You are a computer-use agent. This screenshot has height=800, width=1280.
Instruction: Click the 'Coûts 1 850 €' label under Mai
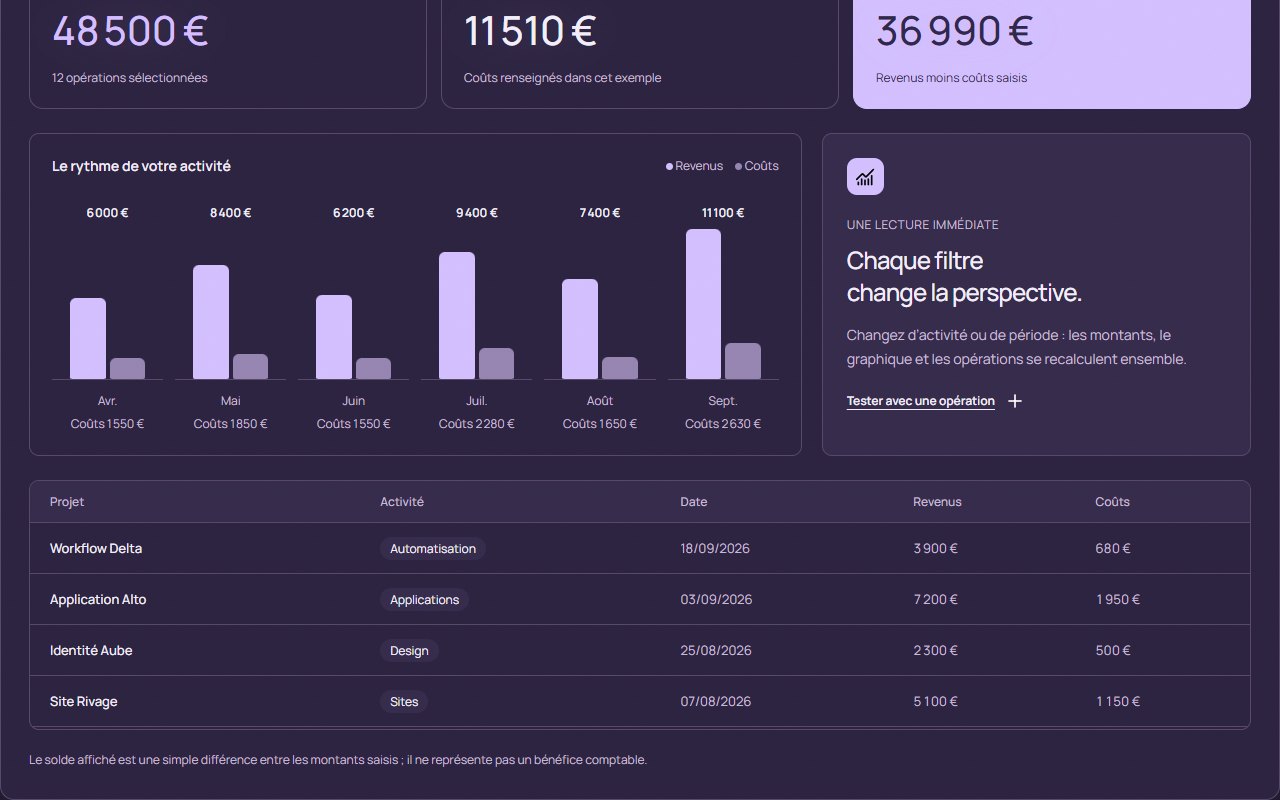[231, 424]
